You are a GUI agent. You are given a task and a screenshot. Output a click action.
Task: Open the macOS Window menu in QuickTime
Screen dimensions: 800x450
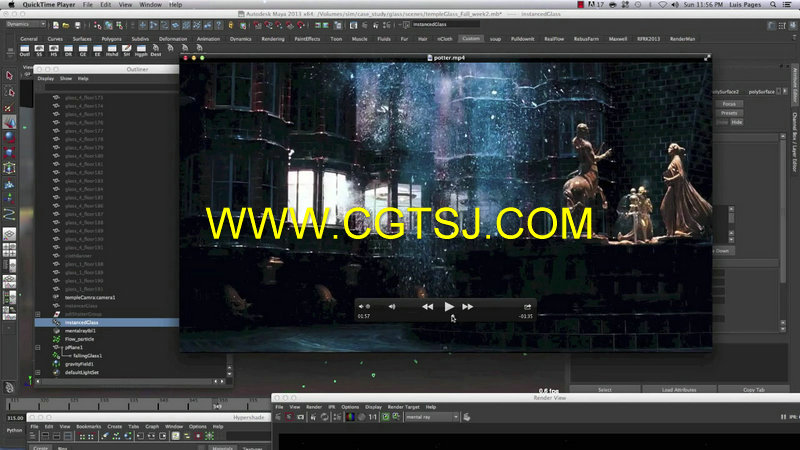(151, 5)
